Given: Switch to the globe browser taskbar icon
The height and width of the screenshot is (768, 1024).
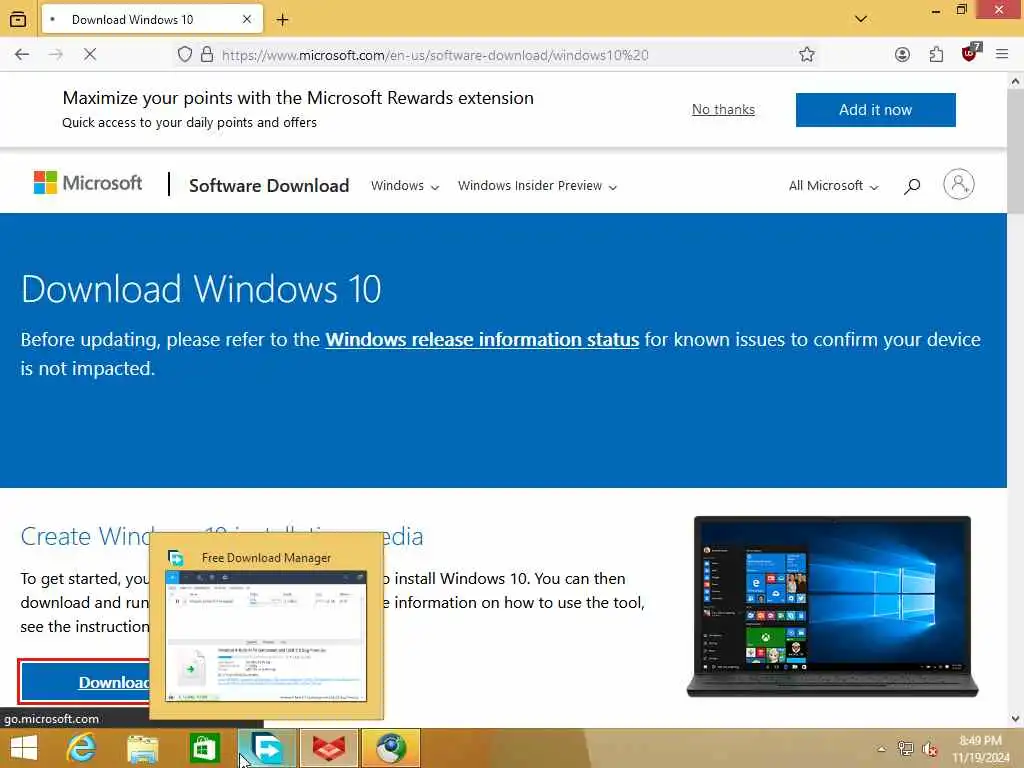Looking at the screenshot, I should (391, 748).
